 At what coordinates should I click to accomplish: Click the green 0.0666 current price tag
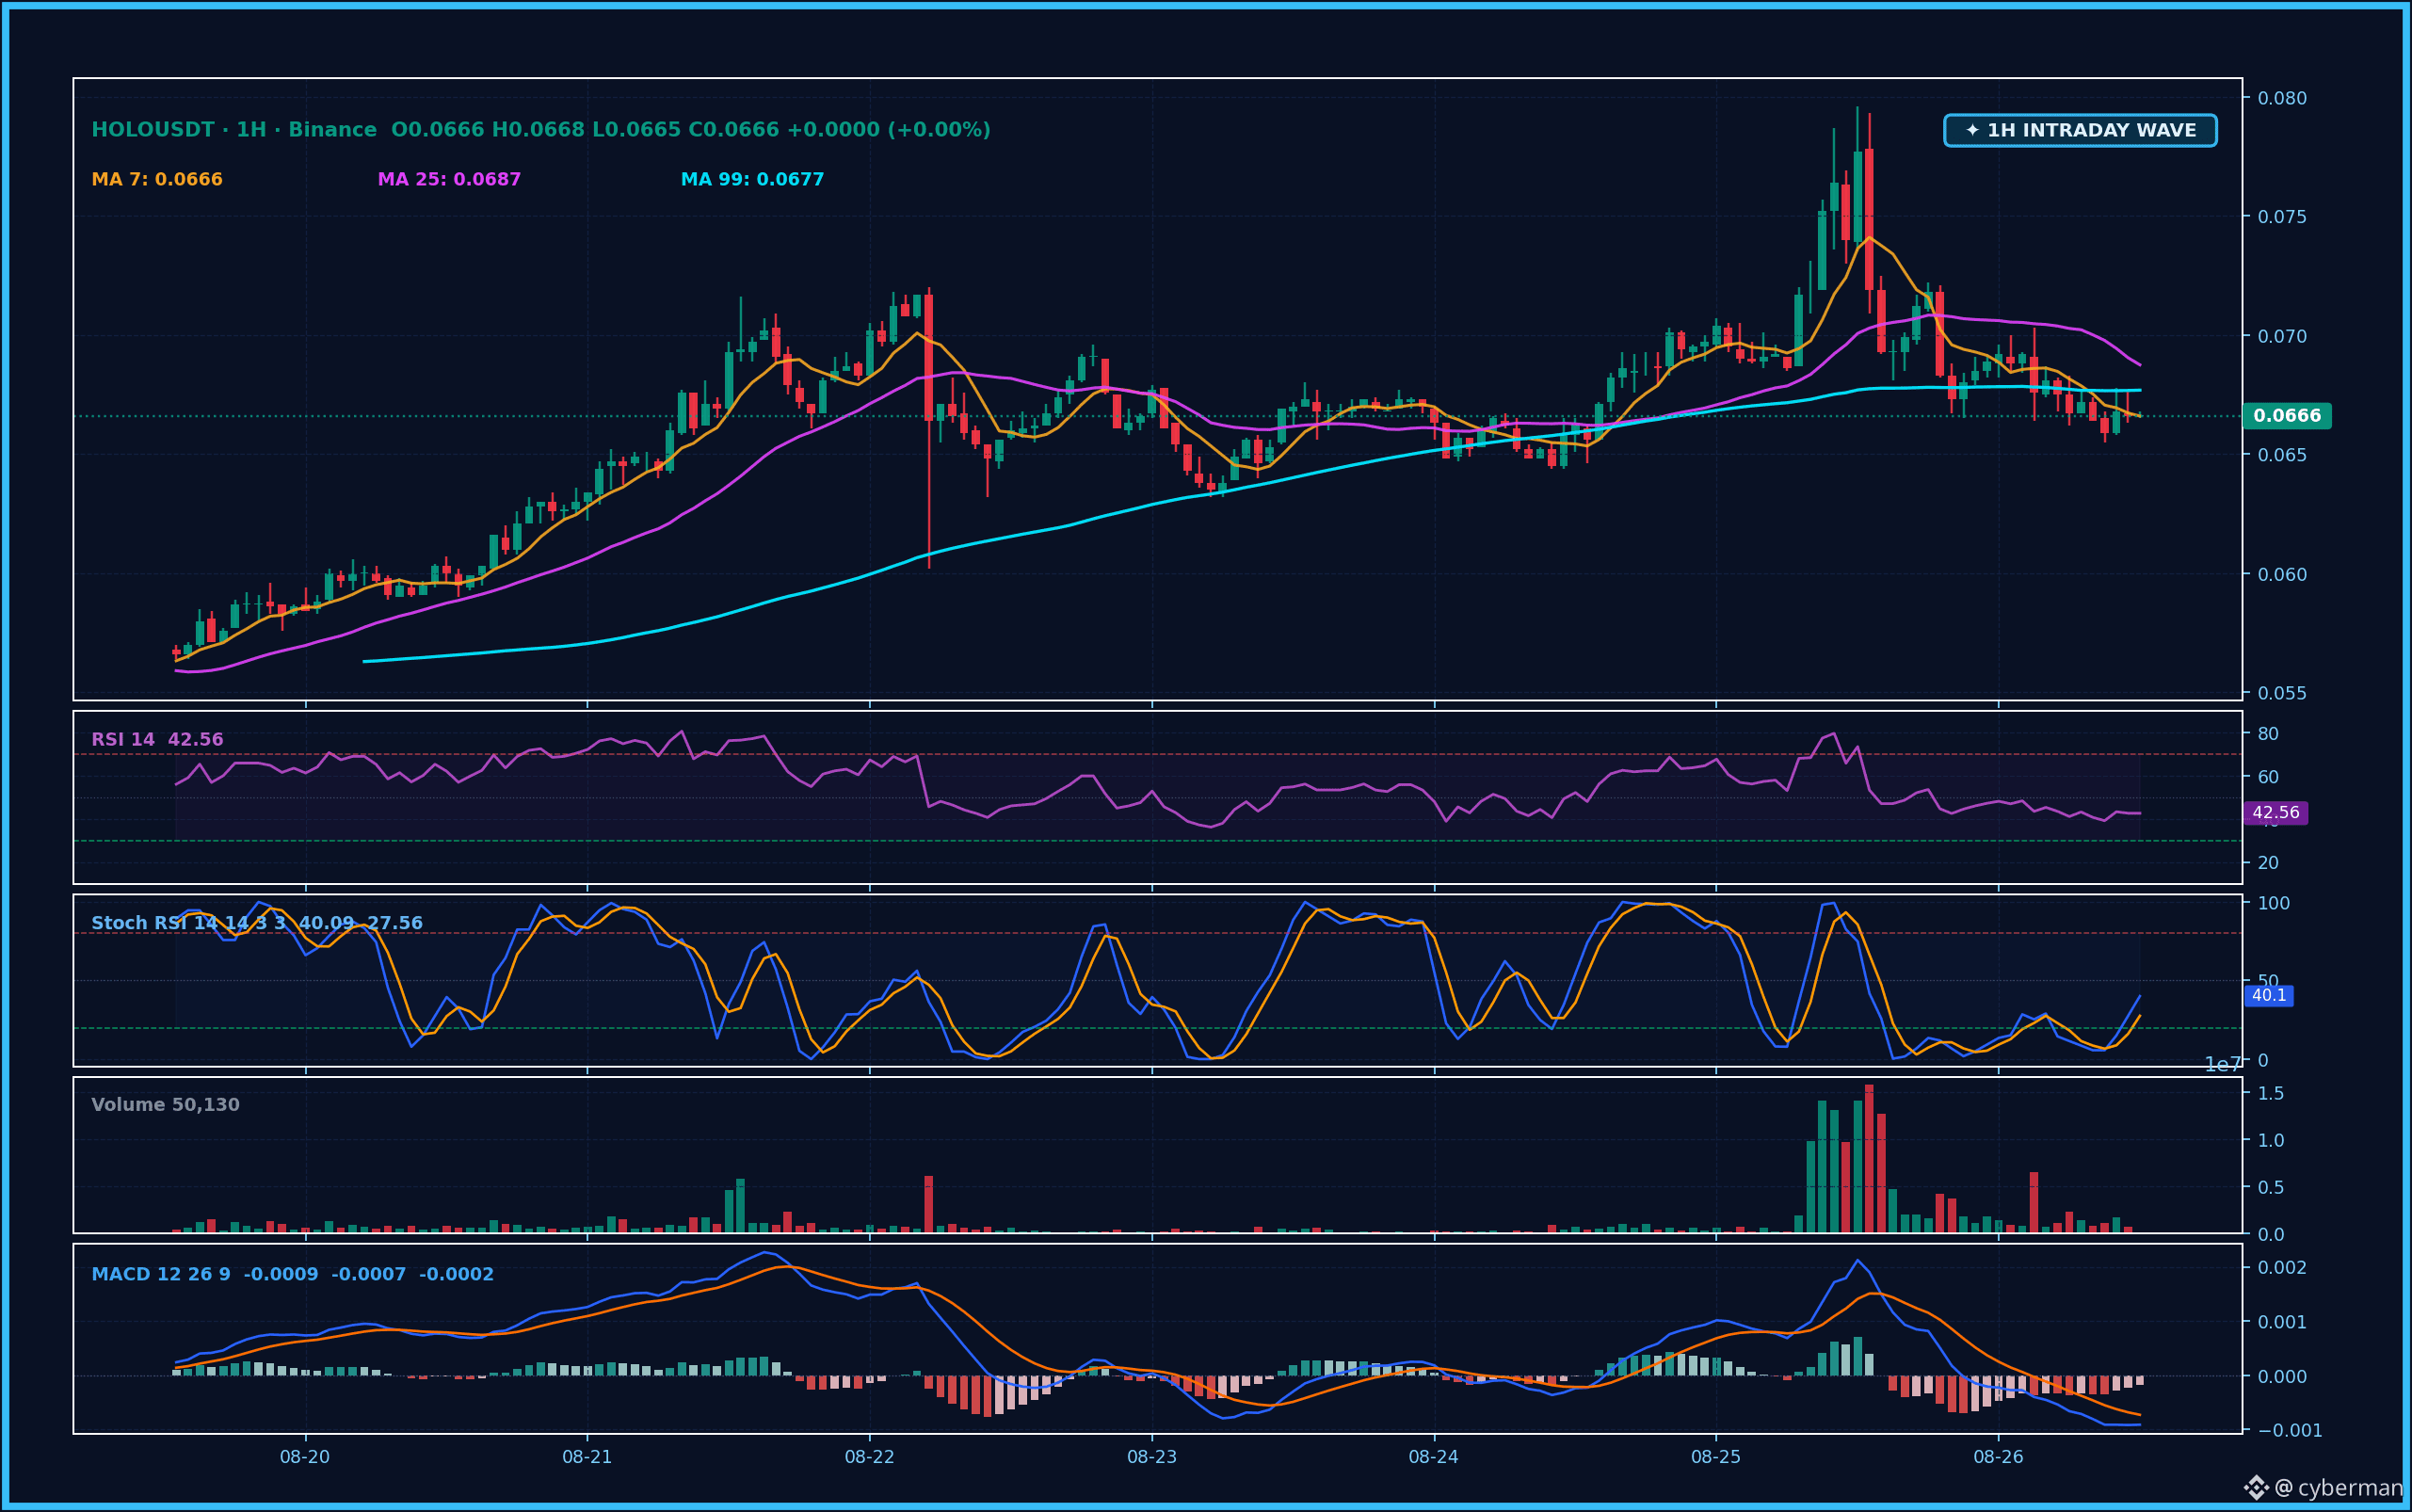point(2287,416)
